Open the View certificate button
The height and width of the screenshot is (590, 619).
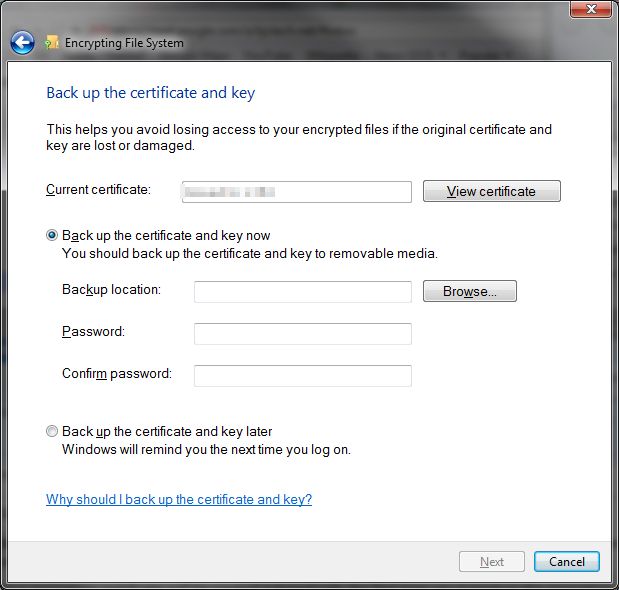[x=491, y=191]
